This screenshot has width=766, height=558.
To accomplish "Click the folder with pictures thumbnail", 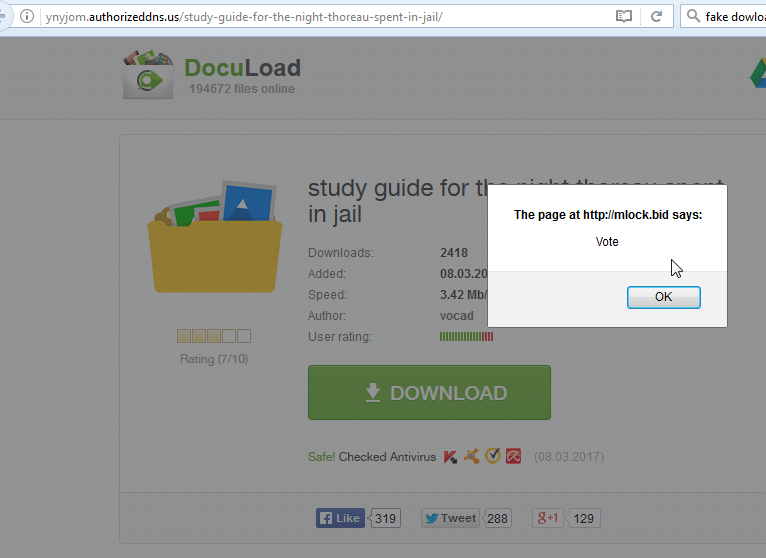I will 215,237.
